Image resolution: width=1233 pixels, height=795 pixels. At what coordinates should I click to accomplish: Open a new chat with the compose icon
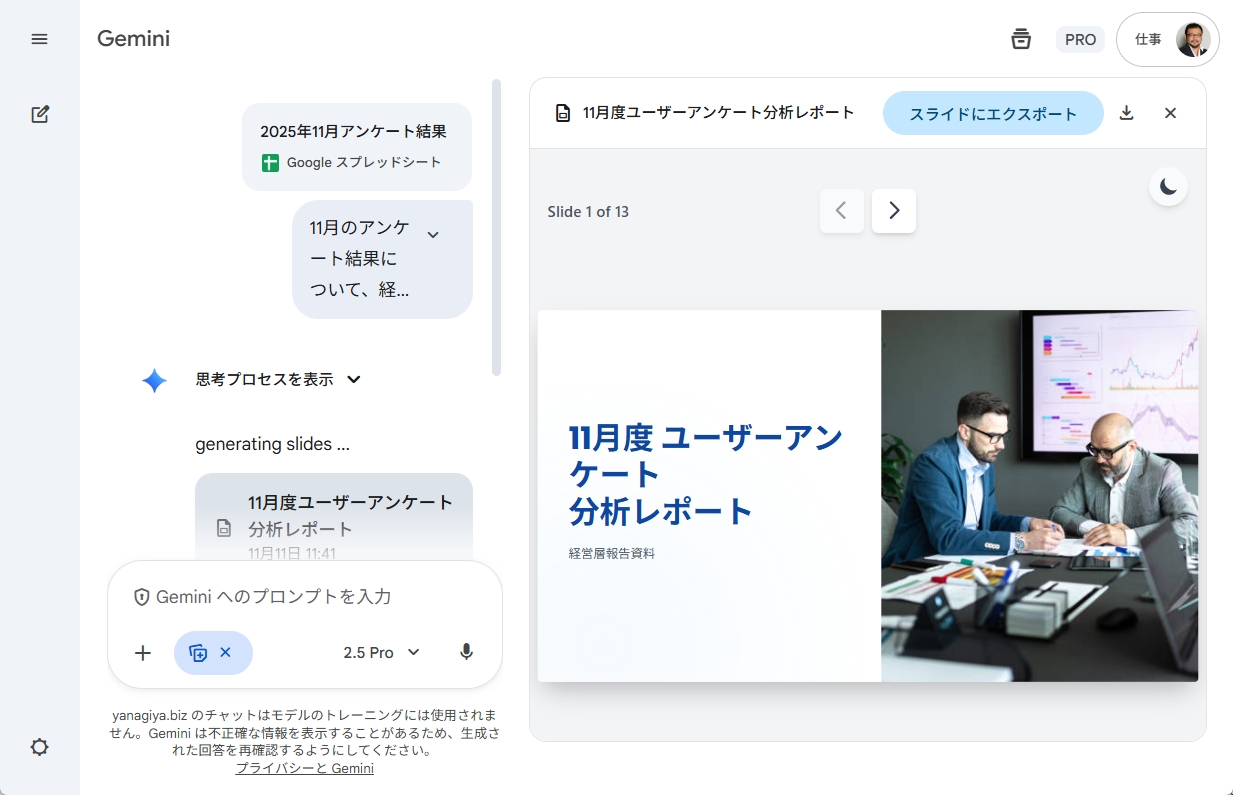pos(40,114)
